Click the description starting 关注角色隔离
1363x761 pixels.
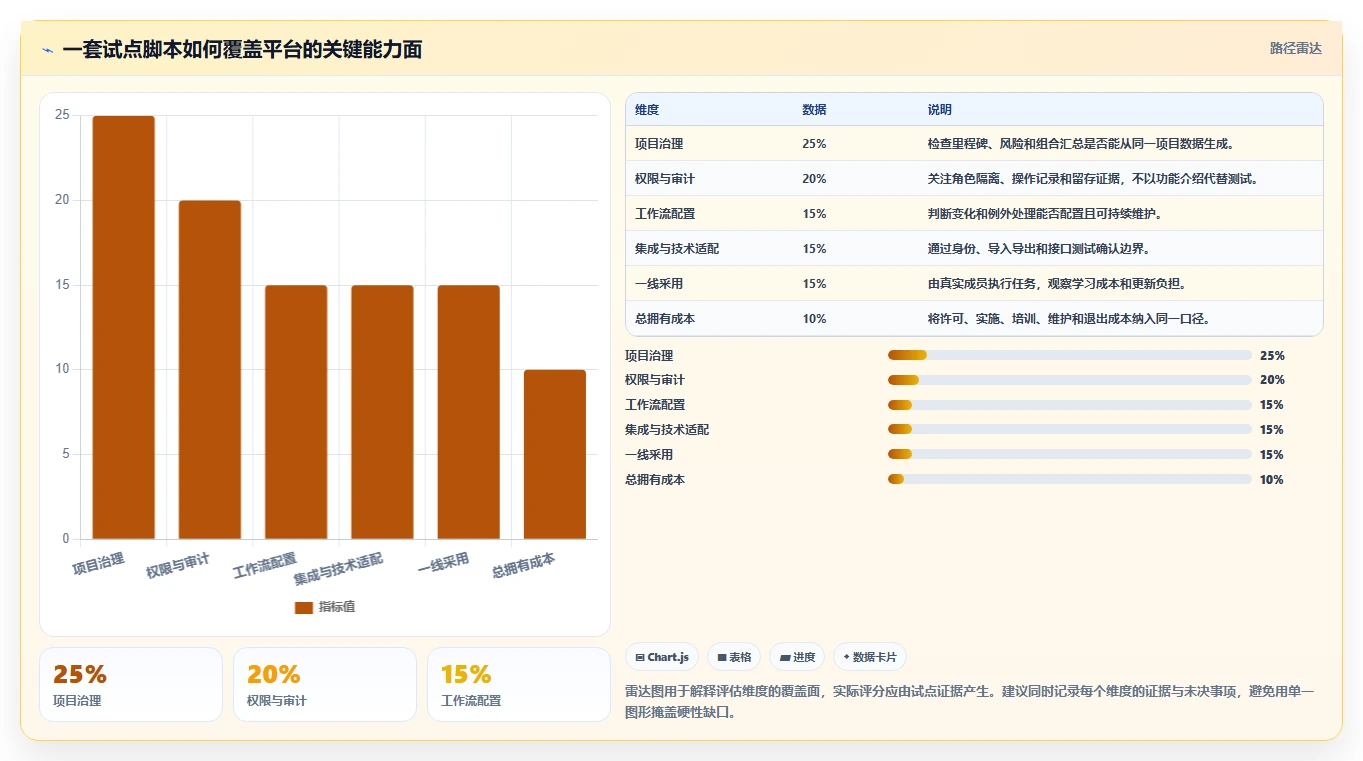point(1092,179)
